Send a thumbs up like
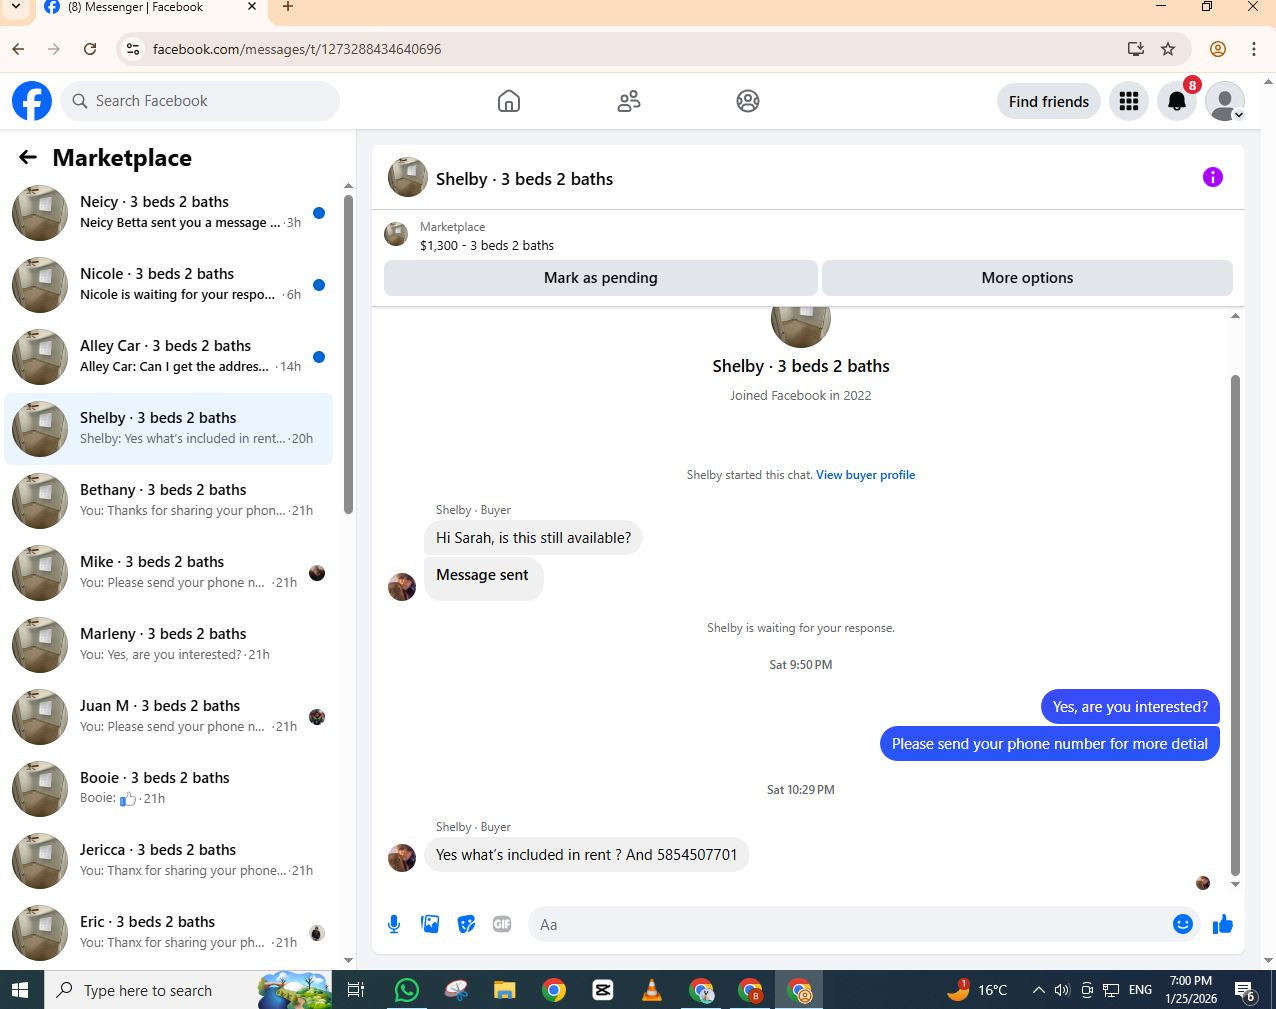The image size is (1276, 1009). pos(1223,924)
